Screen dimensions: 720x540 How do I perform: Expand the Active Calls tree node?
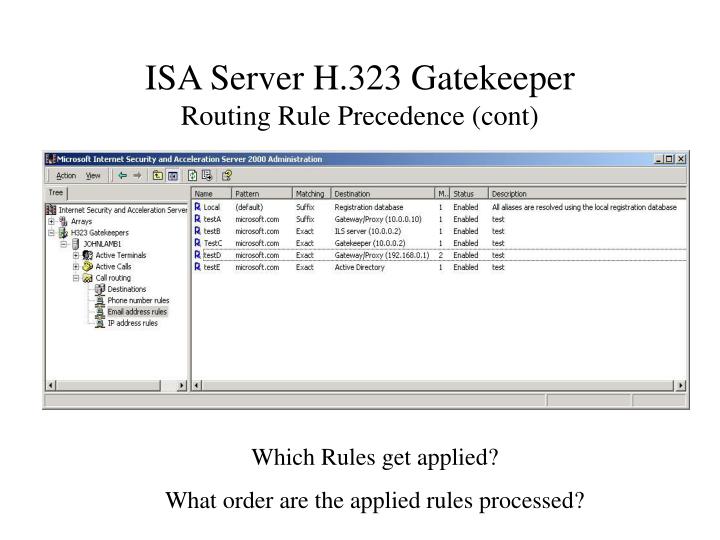(76, 267)
